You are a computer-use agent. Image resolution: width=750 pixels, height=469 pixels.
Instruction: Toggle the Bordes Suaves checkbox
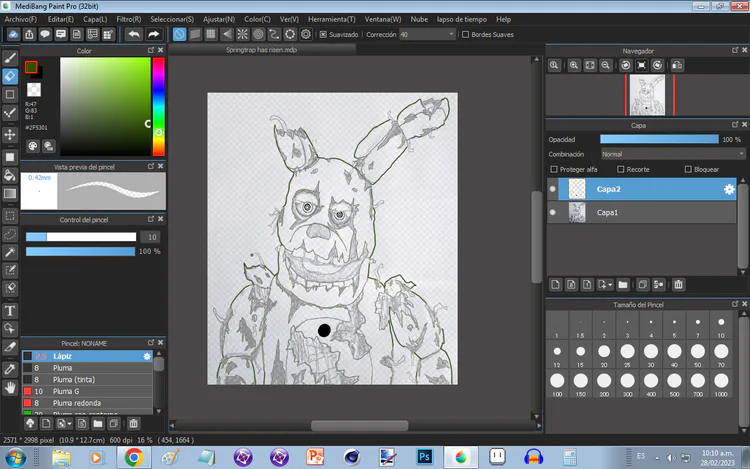click(465, 34)
